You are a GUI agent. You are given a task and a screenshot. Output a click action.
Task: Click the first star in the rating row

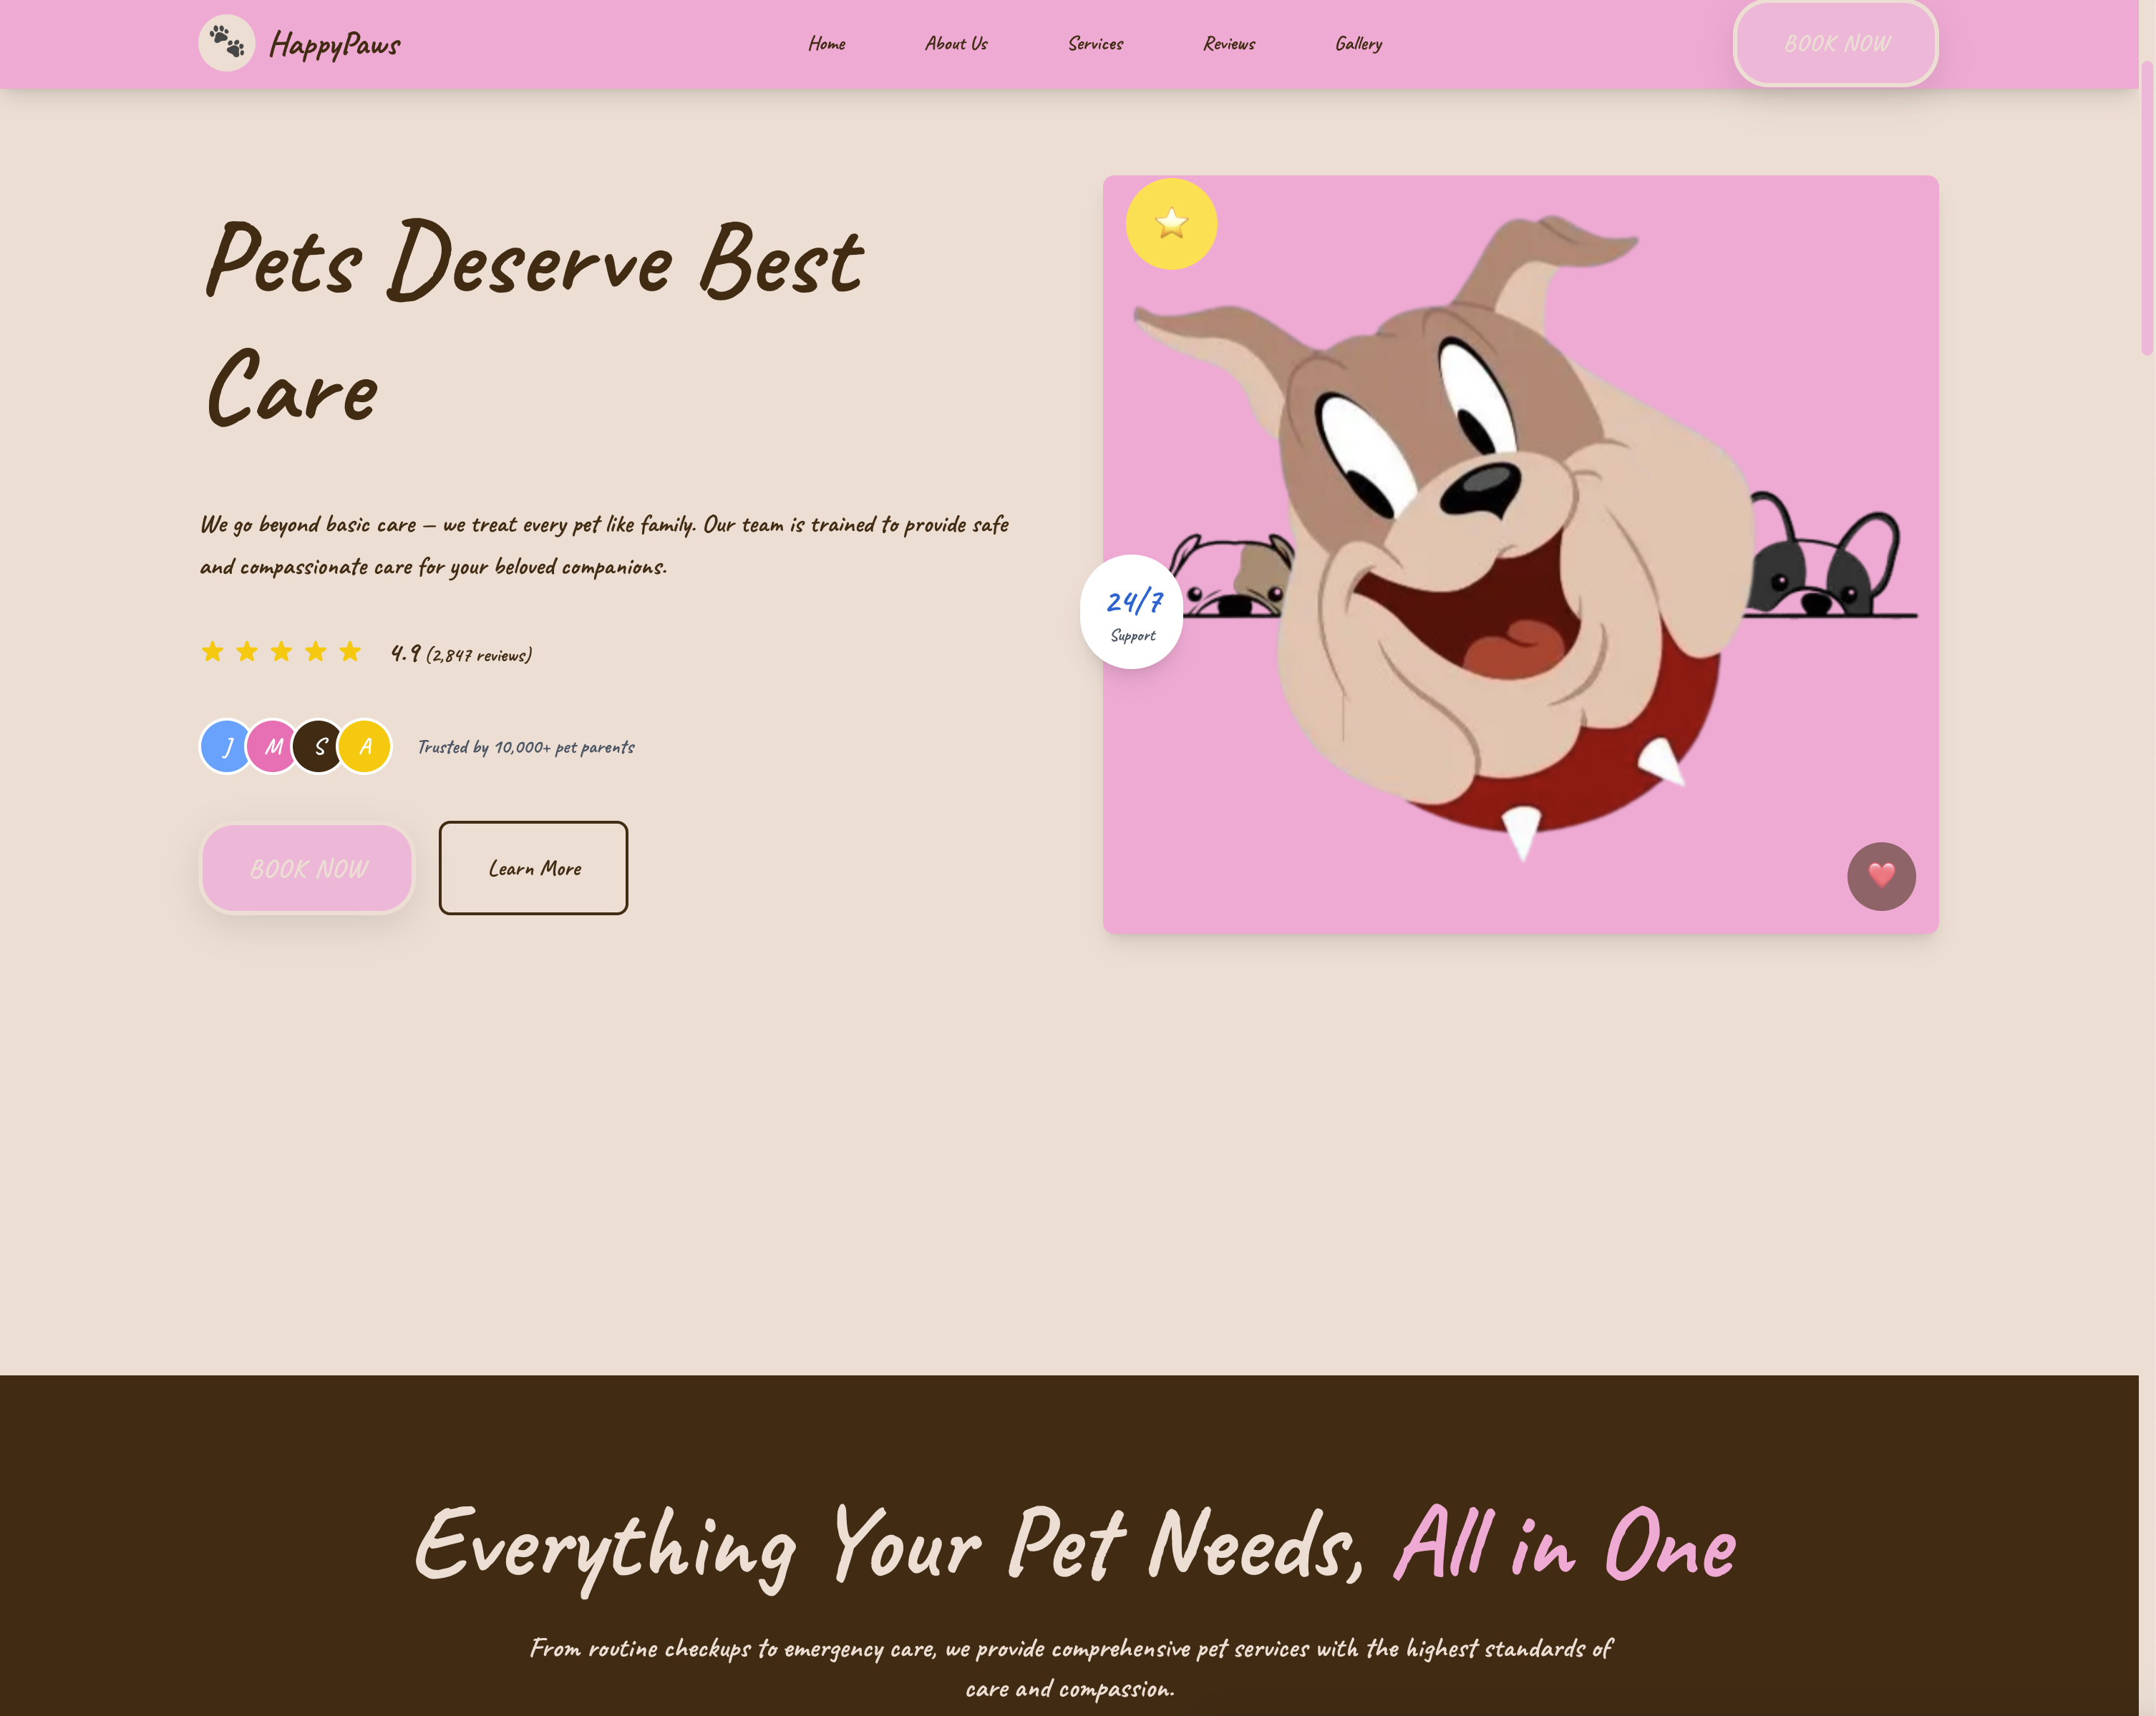(213, 652)
